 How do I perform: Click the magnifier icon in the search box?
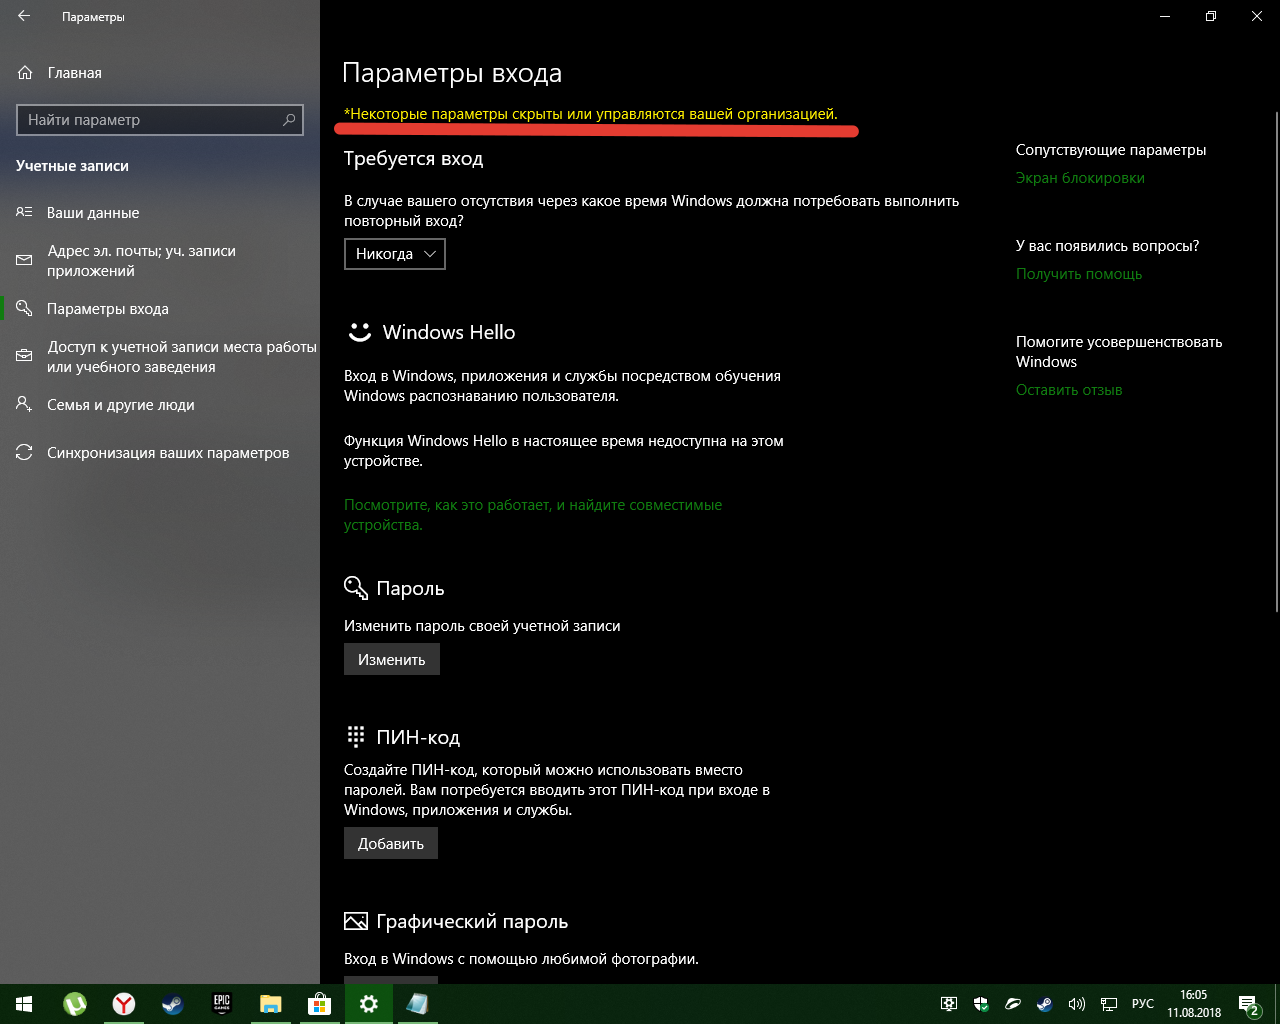[x=289, y=120]
